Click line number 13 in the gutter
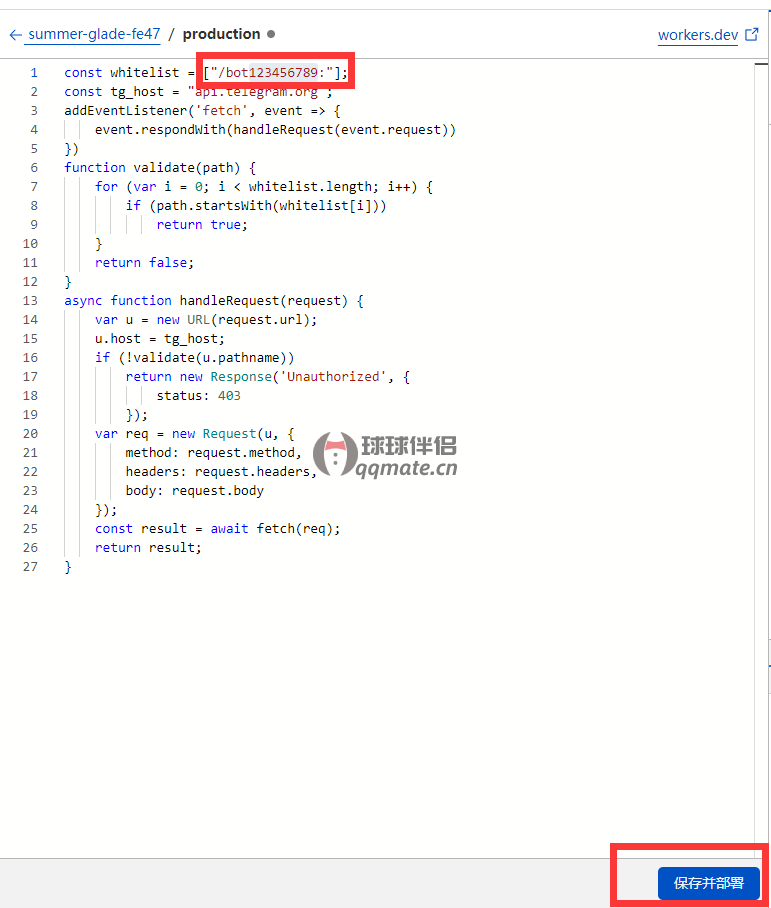Viewport: 771px width, 908px height. 30,300
